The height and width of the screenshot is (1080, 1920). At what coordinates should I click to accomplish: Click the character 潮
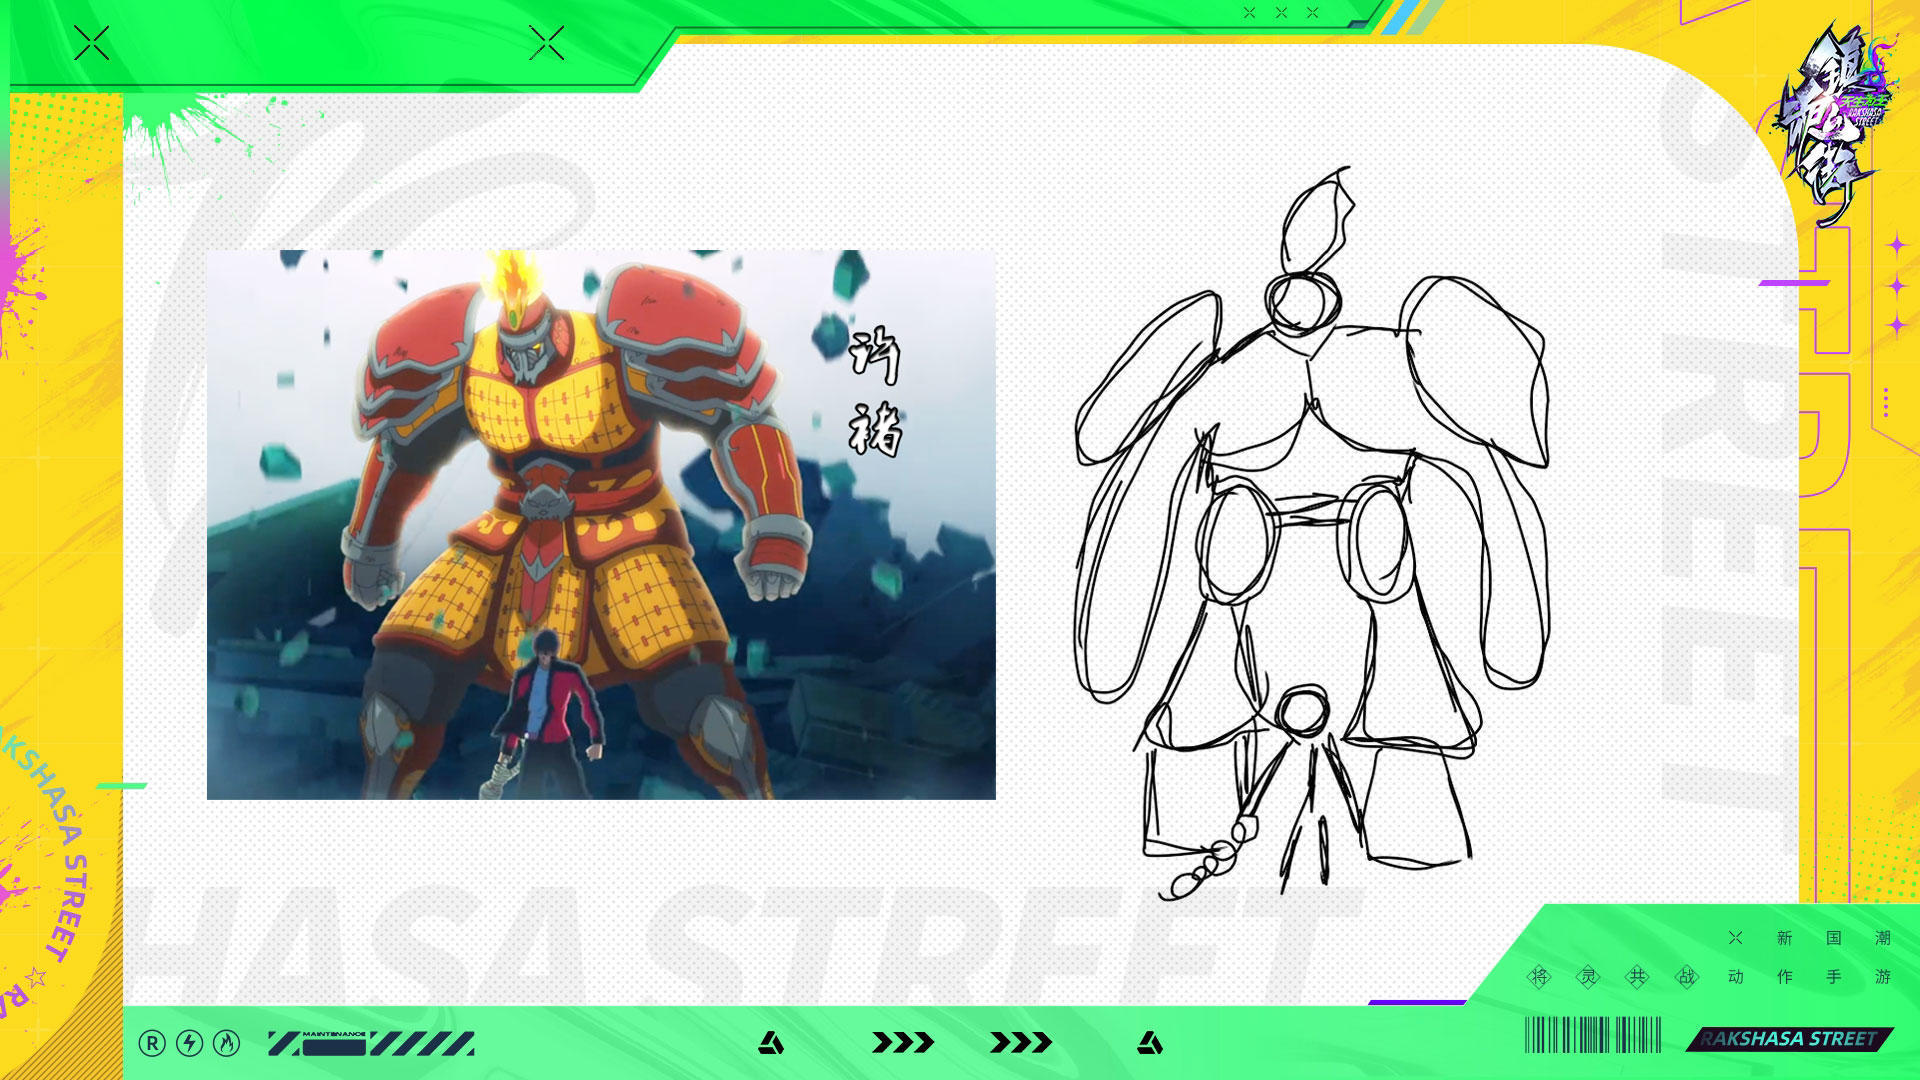click(1883, 938)
